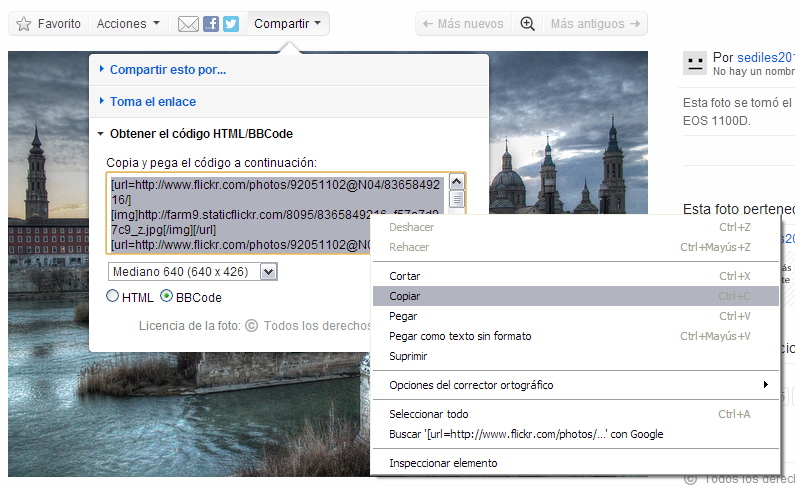
Task: Select the HTML radio button
Action: click(x=113, y=297)
